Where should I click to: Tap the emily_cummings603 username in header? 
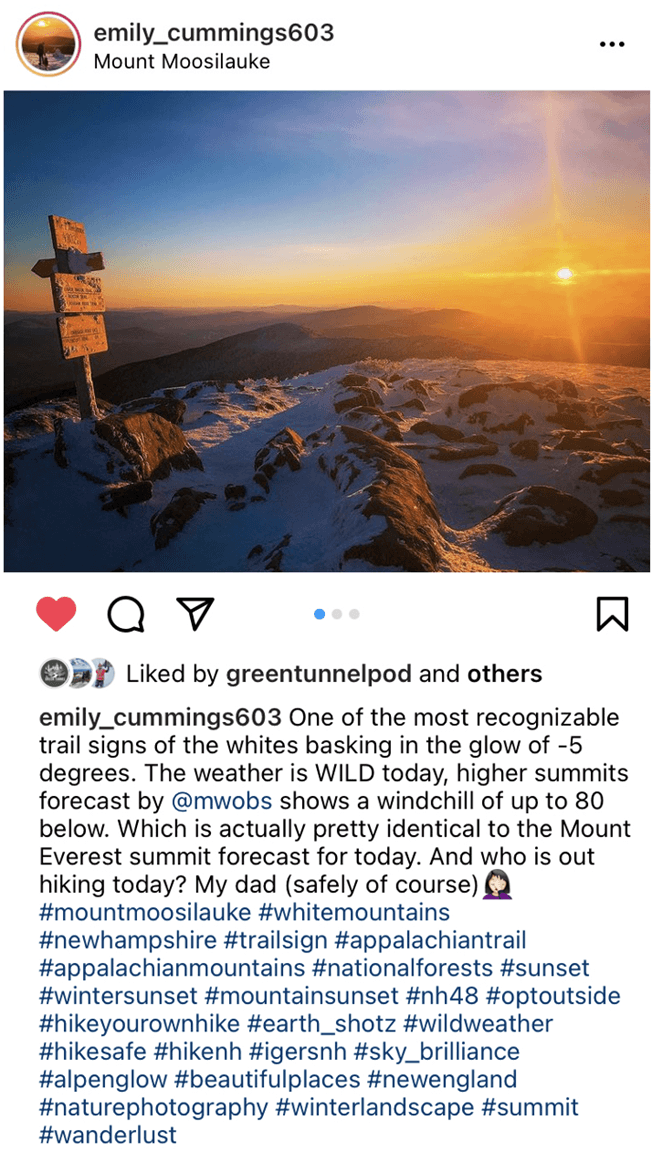(x=213, y=32)
